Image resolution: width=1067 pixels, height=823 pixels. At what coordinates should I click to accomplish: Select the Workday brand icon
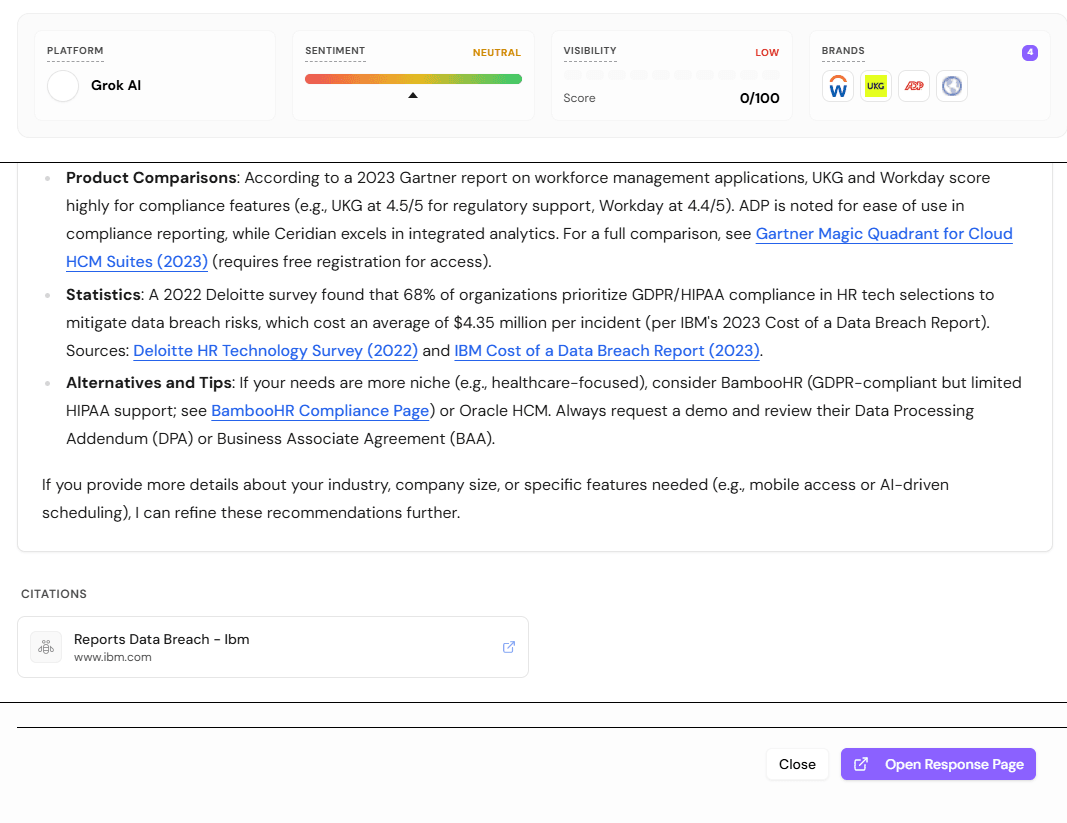(x=837, y=86)
